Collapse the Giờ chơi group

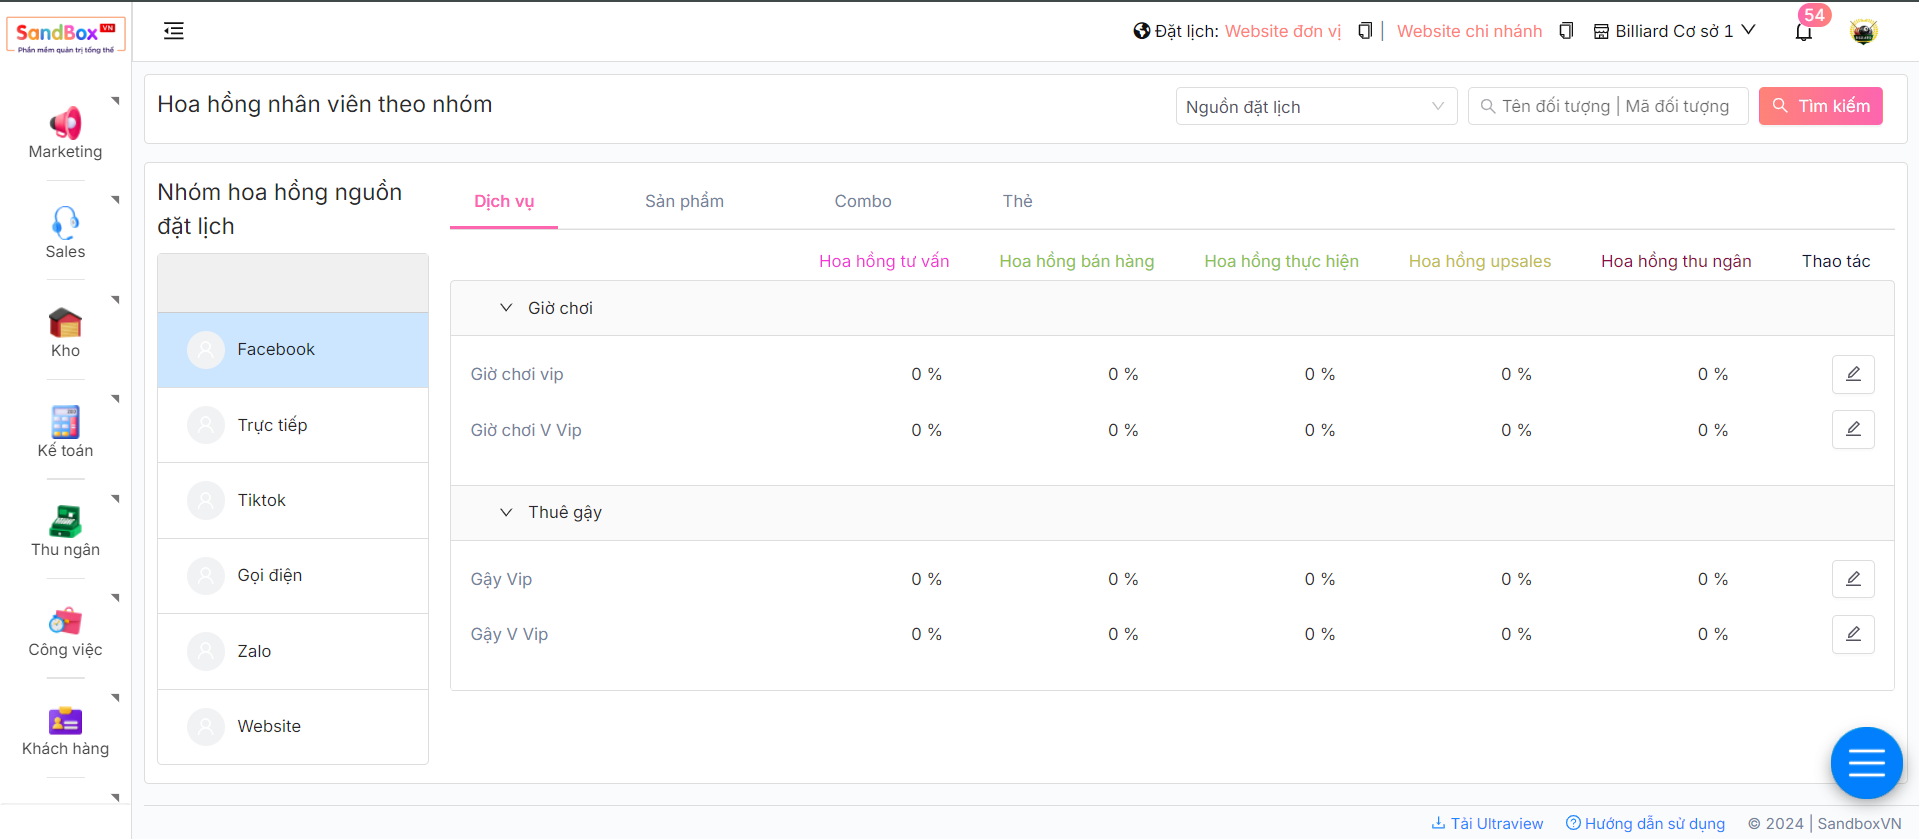pyautogui.click(x=506, y=308)
